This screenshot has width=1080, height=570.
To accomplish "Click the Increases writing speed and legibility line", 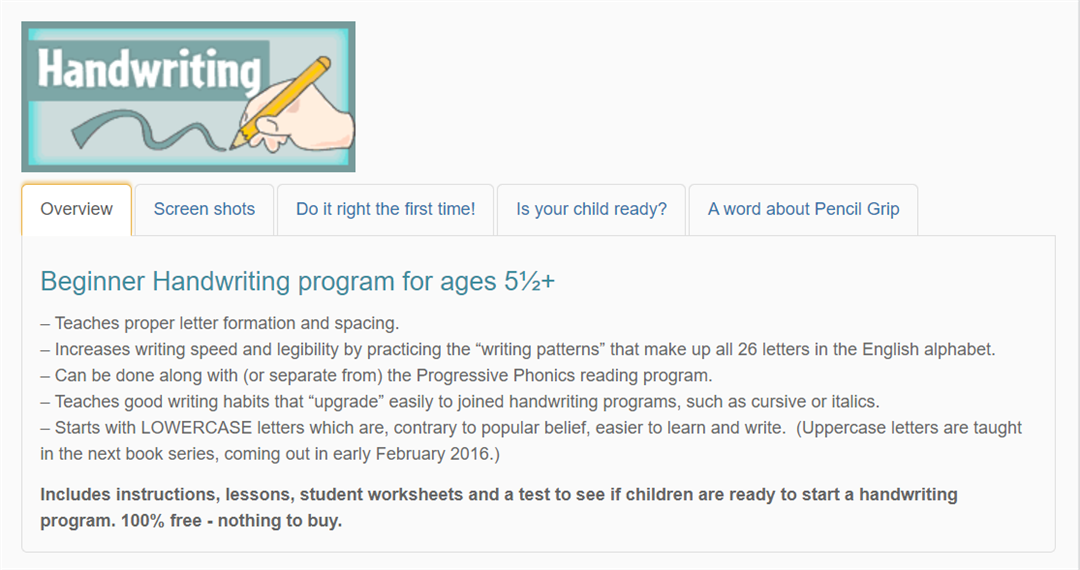I will (x=518, y=349).
